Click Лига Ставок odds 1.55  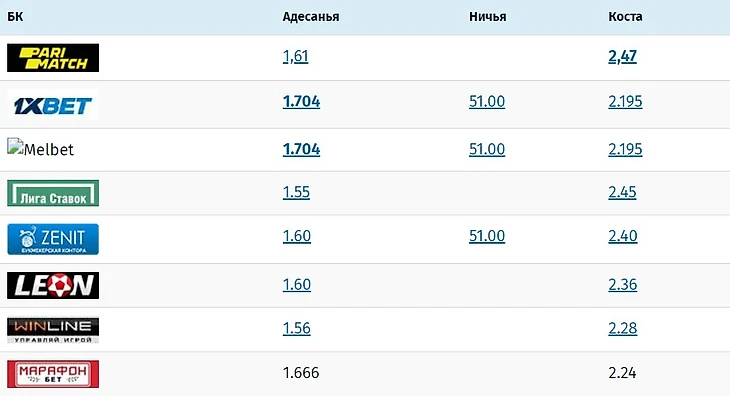coord(296,192)
